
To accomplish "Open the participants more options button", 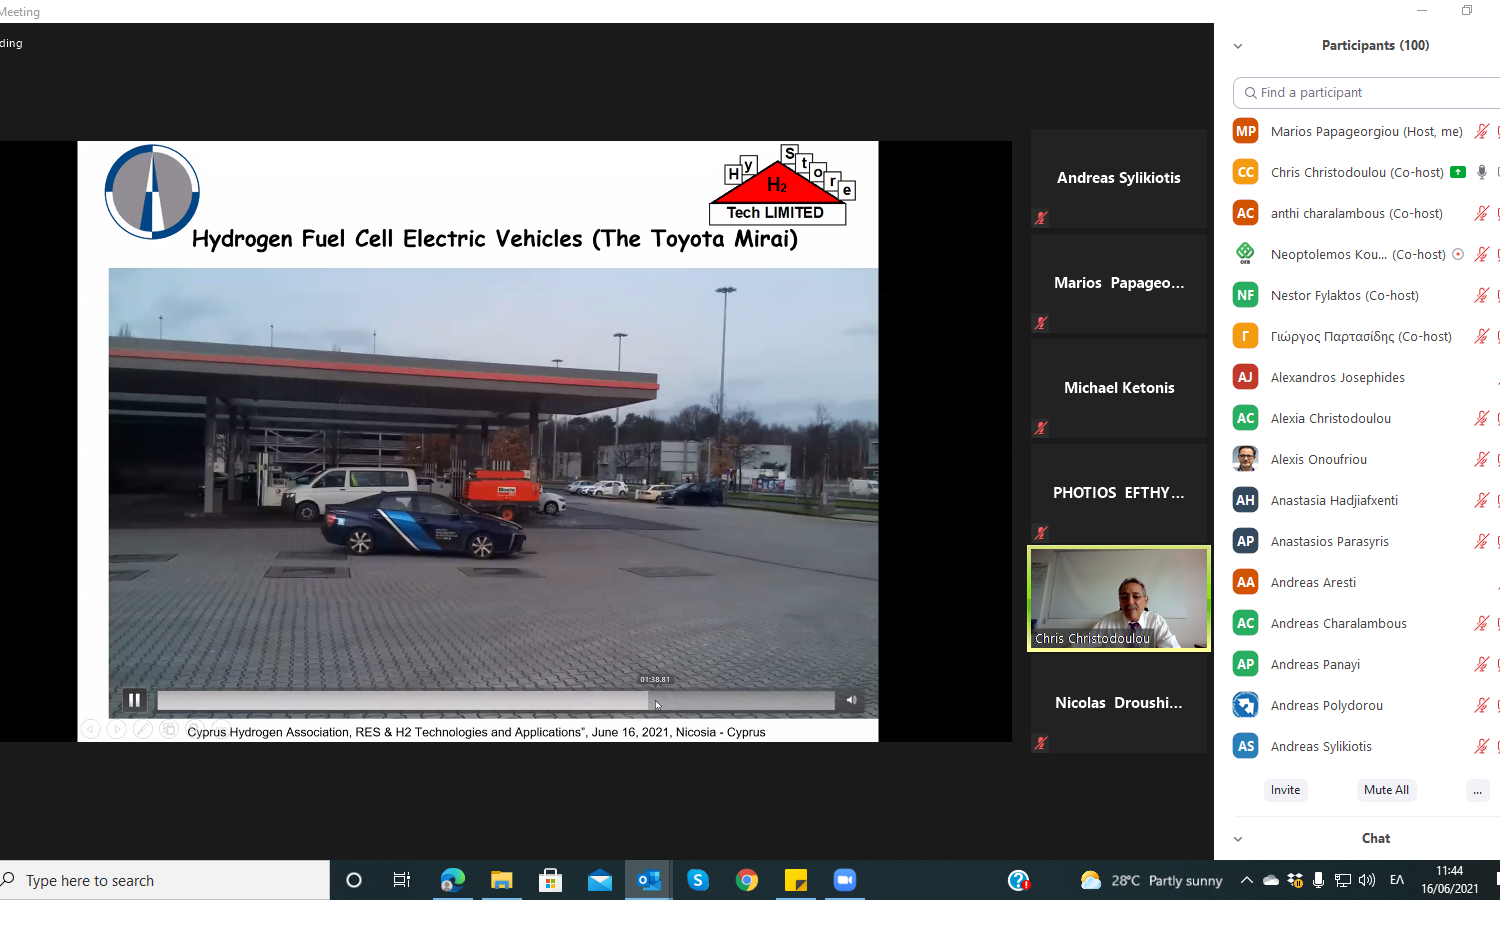I will [x=1477, y=790].
